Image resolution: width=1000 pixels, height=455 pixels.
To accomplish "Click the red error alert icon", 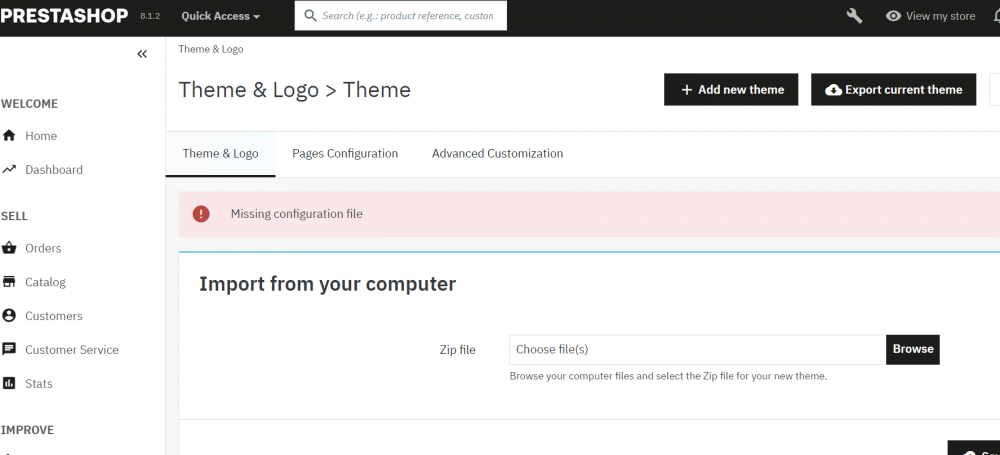I will [x=201, y=214].
